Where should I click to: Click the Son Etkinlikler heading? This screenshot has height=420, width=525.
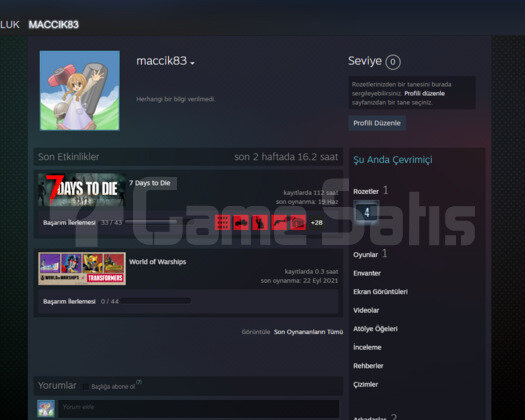coord(69,157)
